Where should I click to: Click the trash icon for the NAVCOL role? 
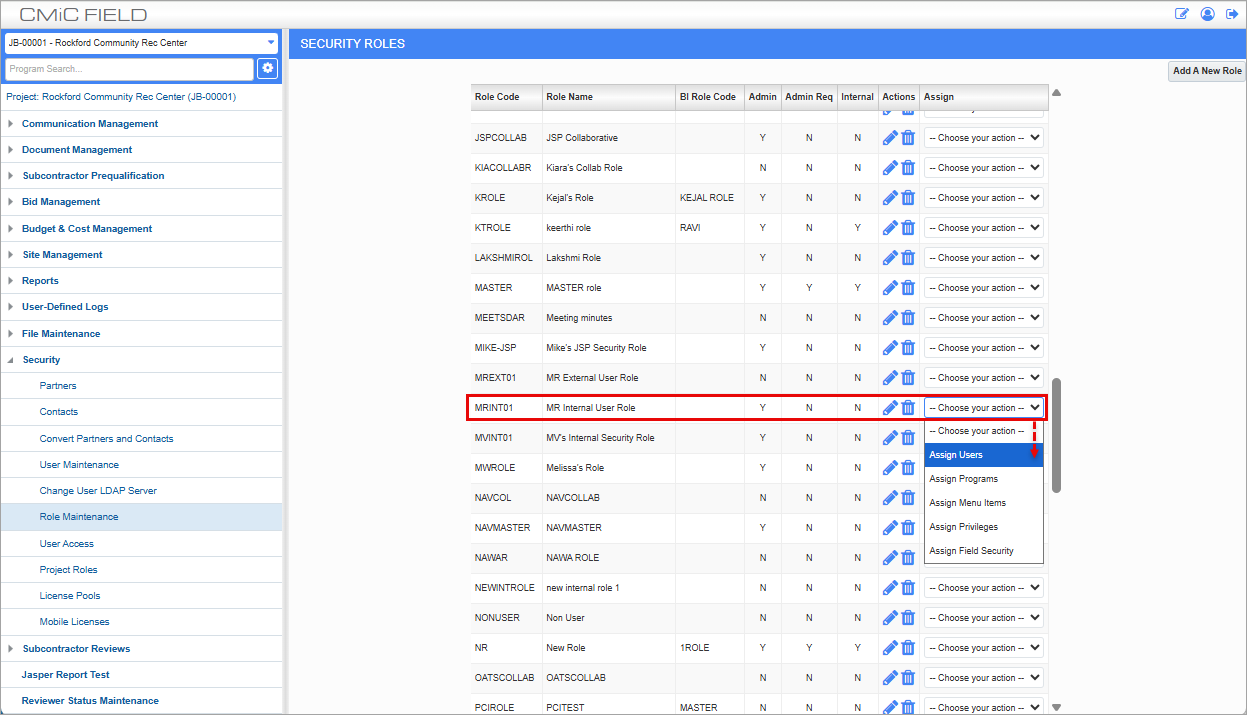908,498
